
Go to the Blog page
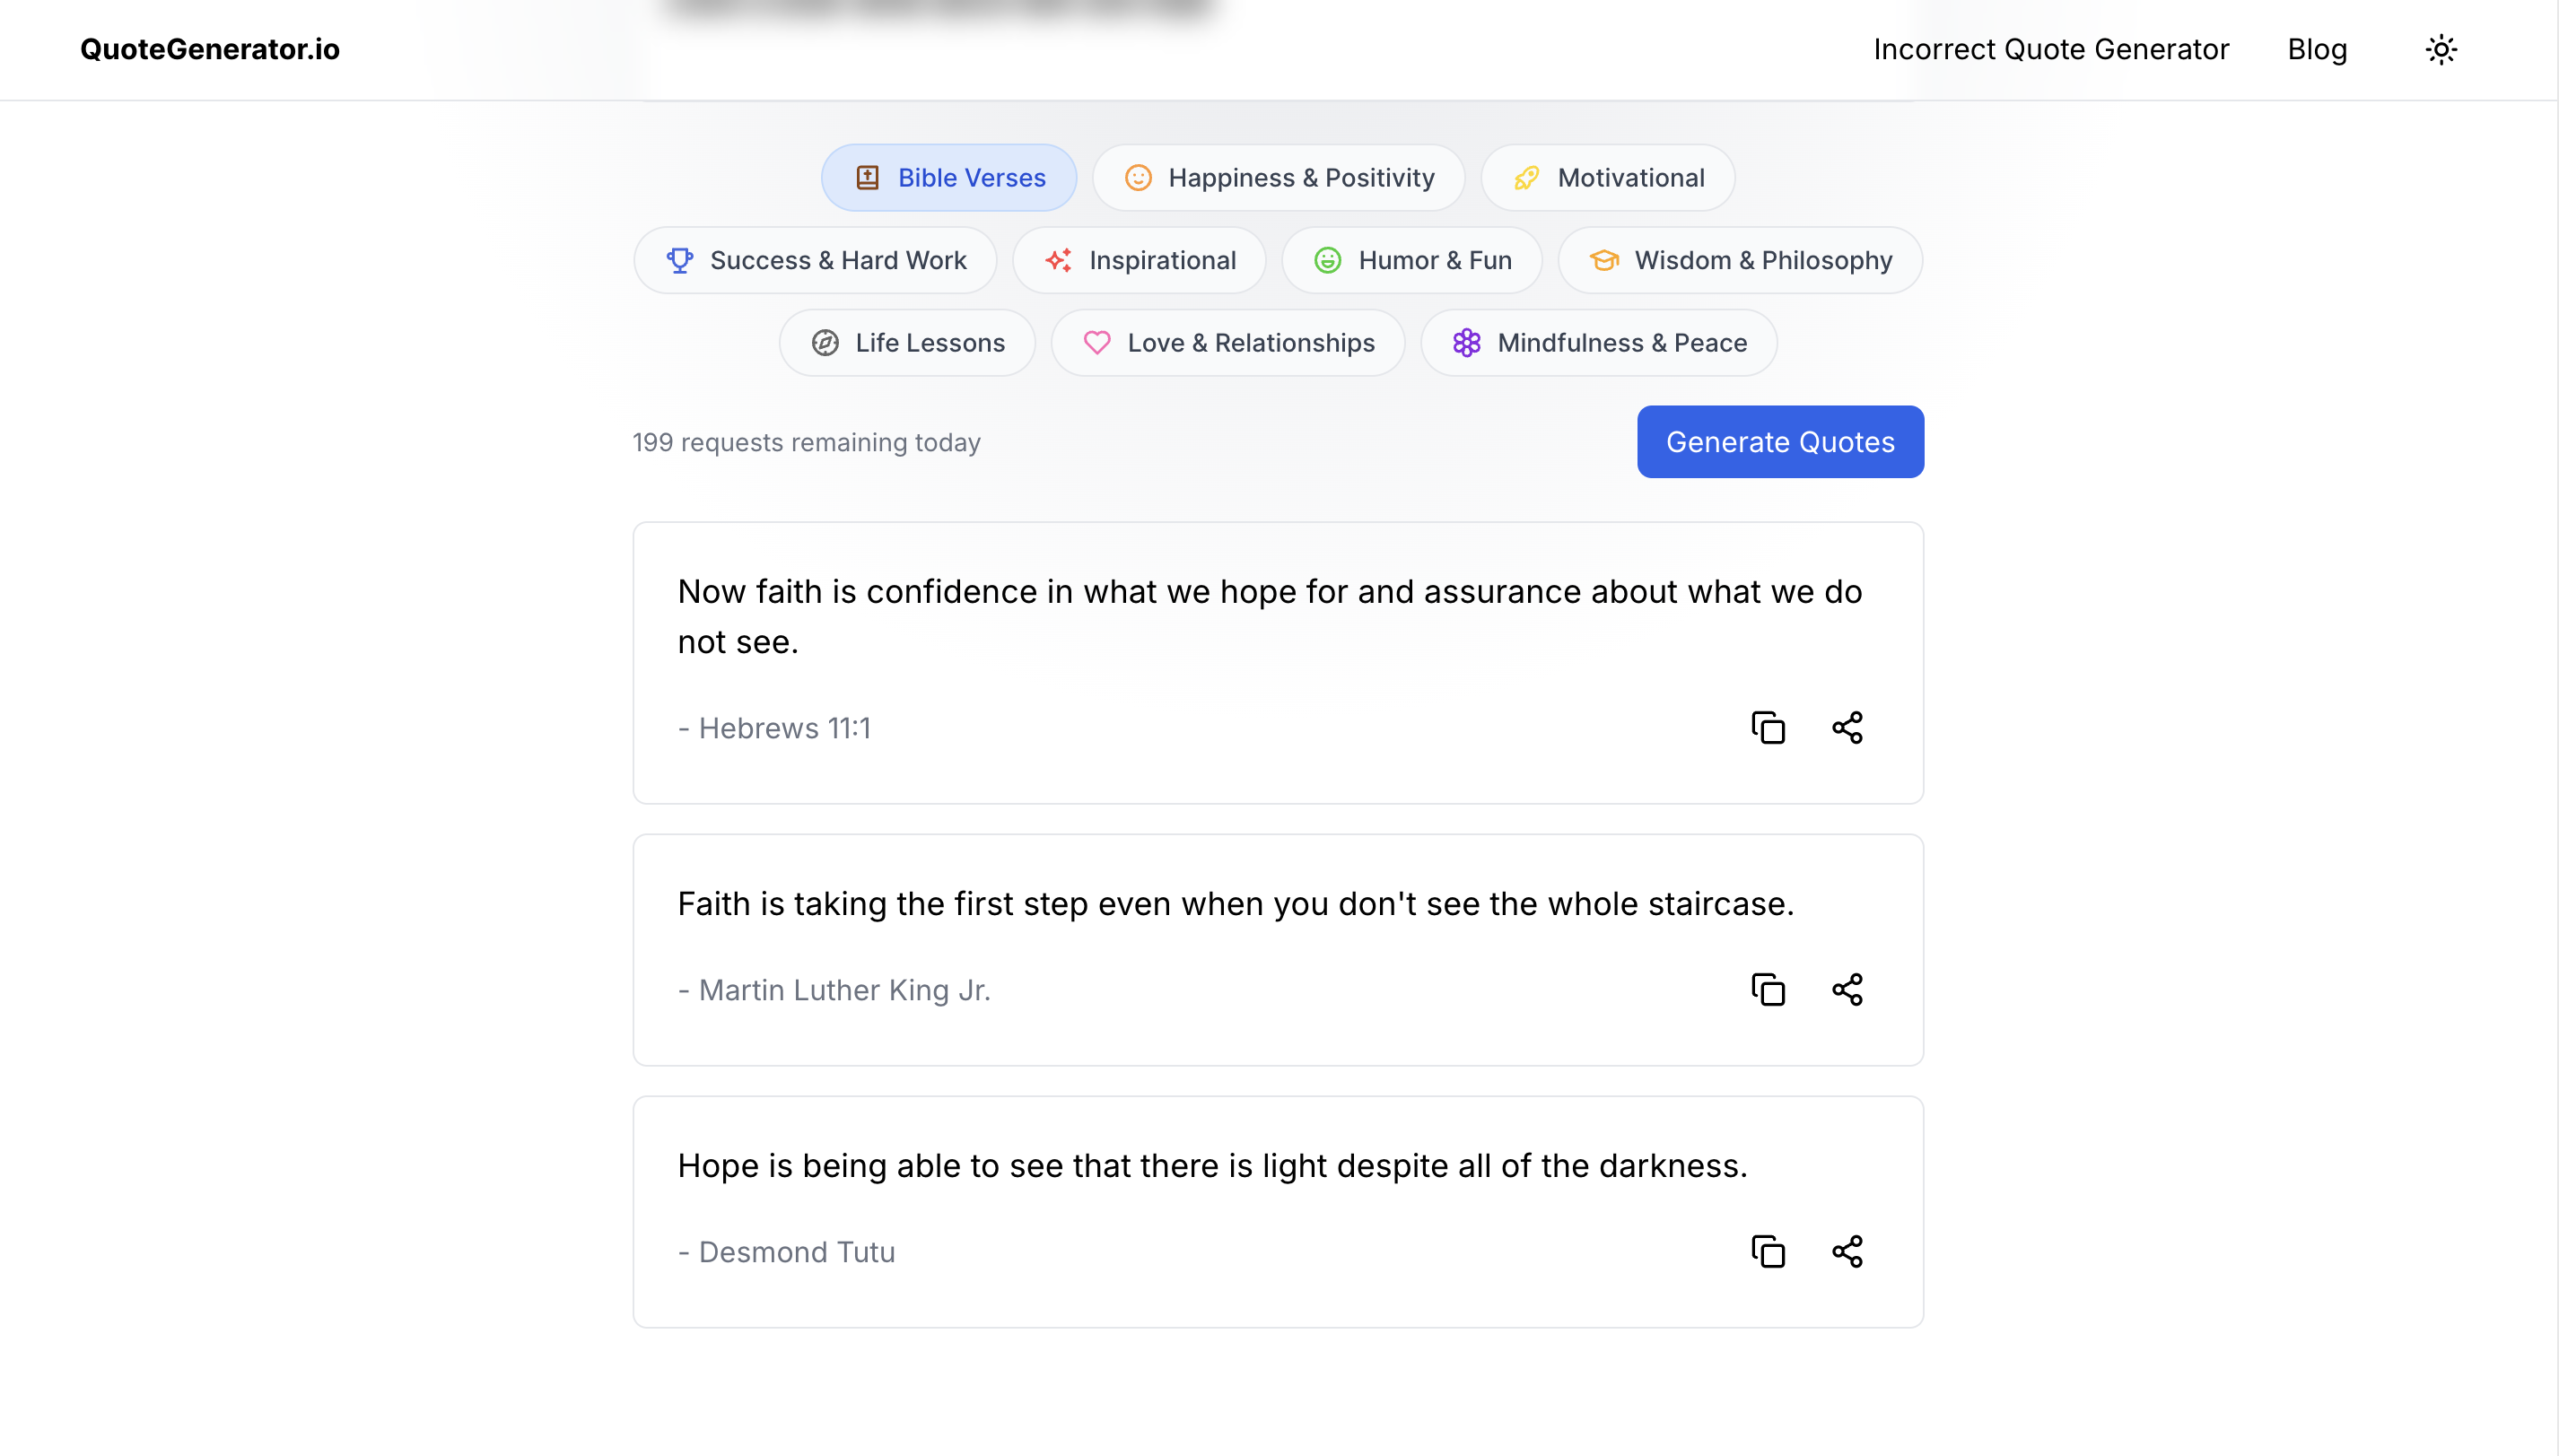(2316, 49)
